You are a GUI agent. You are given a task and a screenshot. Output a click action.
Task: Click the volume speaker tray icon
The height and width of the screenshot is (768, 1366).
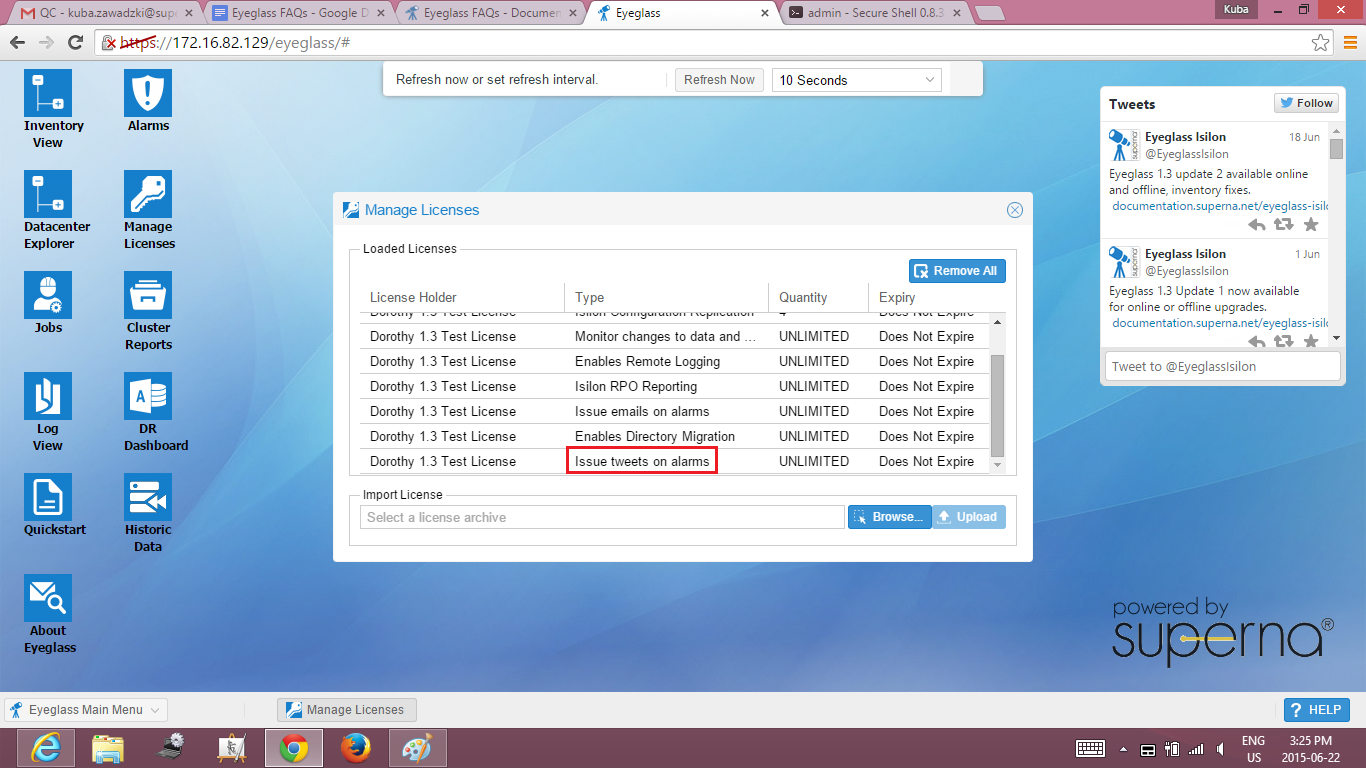click(1219, 748)
